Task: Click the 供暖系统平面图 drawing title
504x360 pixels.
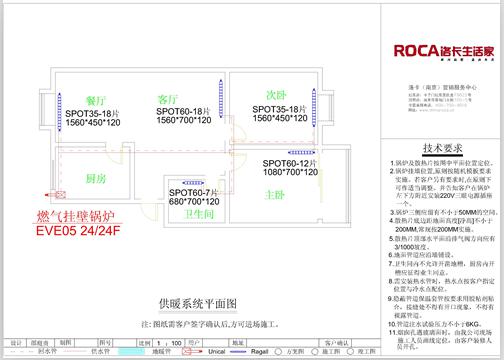Action: coord(198,304)
